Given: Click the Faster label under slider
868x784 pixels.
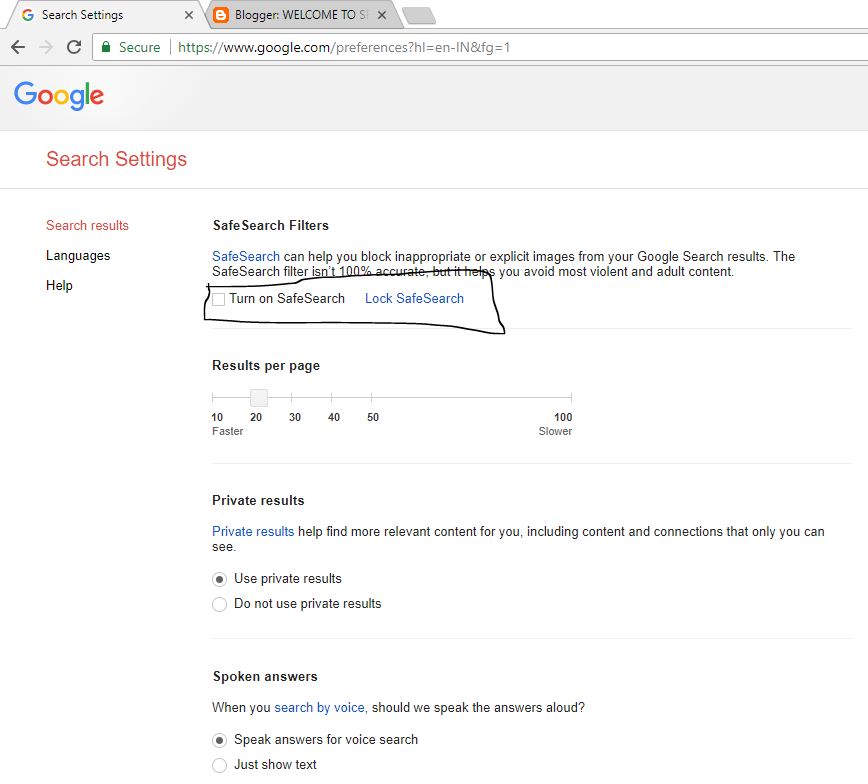Looking at the screenshot, I should [228, 431].
